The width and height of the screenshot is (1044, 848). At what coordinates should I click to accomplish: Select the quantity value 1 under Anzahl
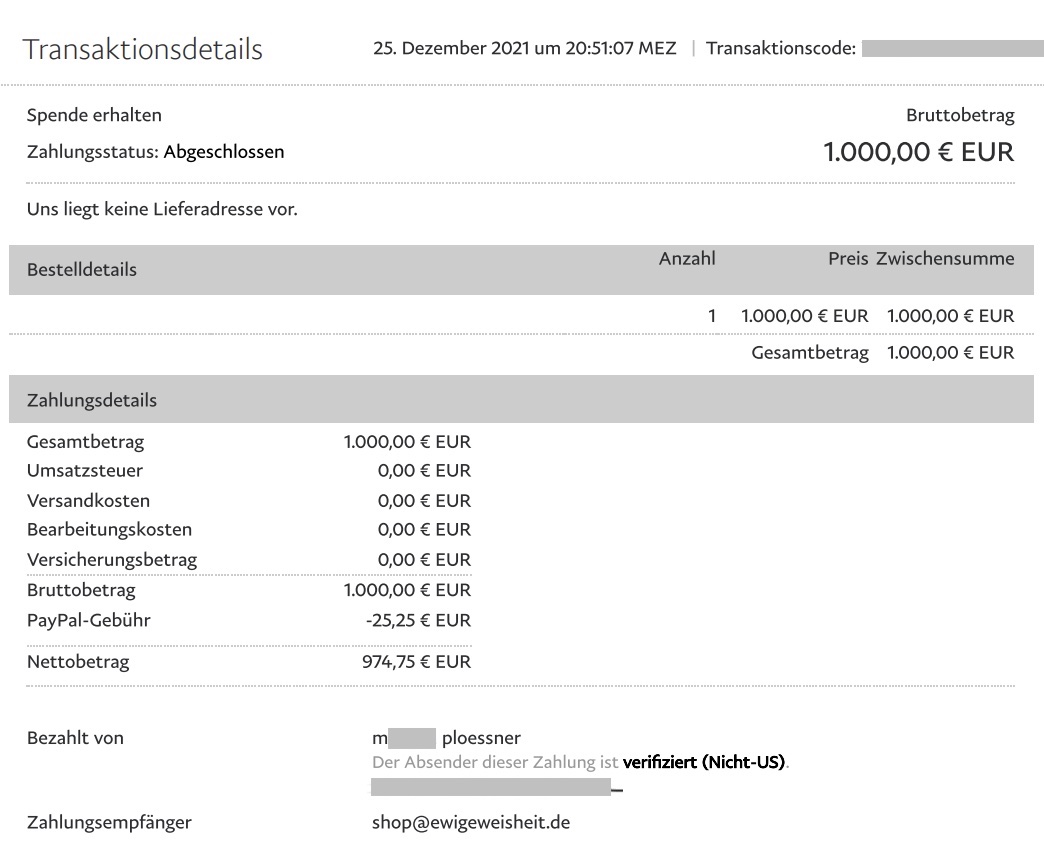(x=712, y=316)
